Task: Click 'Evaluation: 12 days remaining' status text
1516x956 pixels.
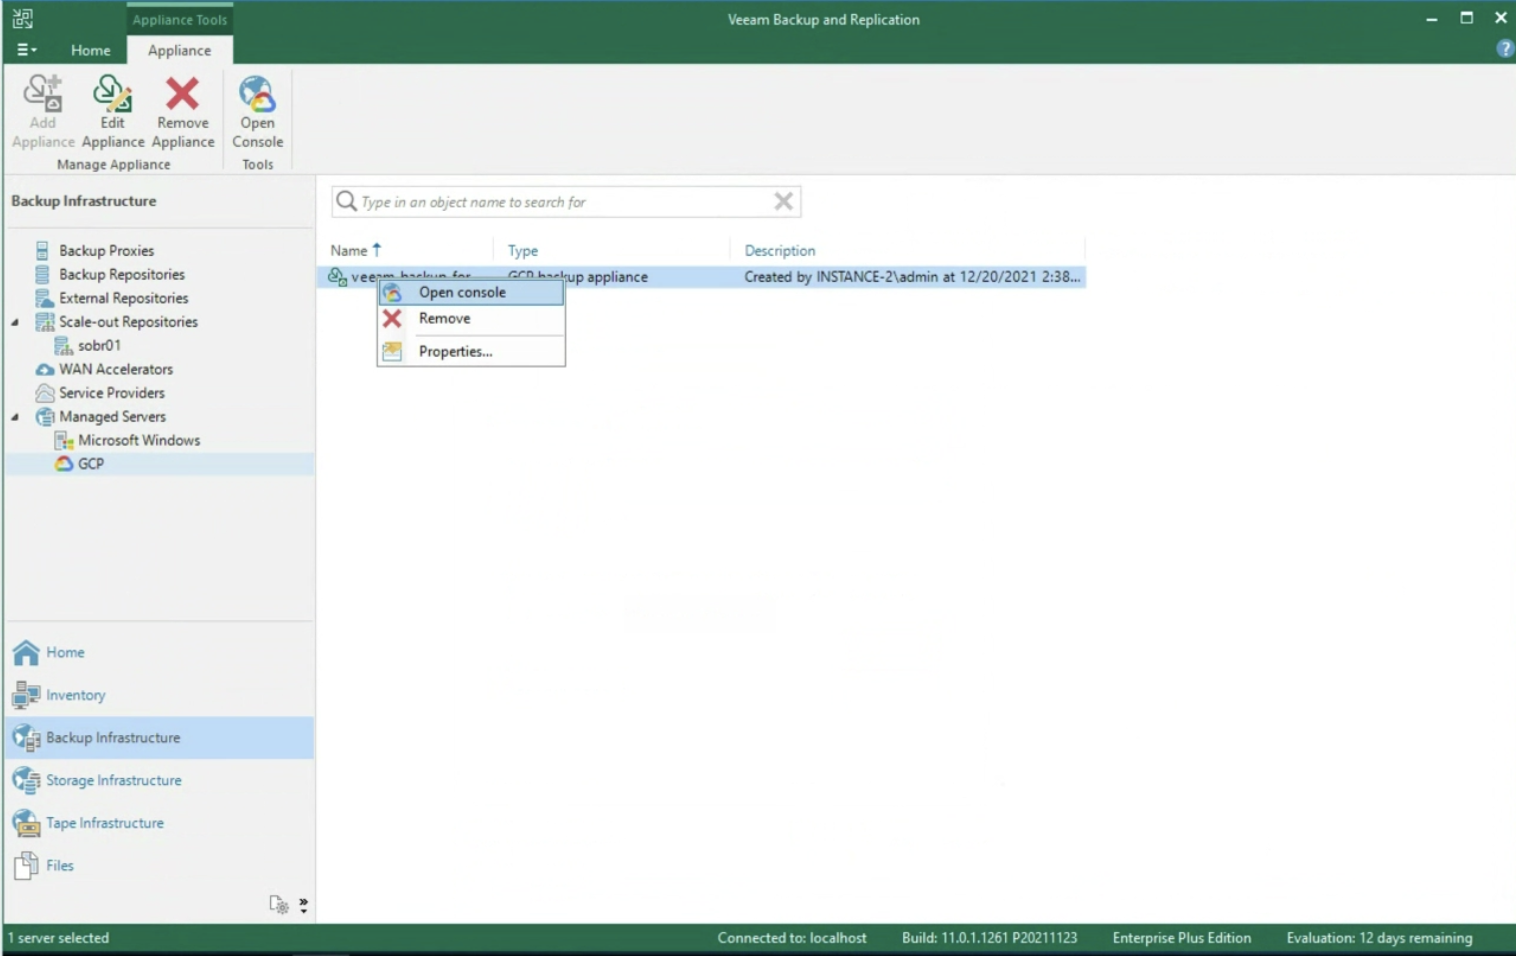Action: [x=1379, y=938]
